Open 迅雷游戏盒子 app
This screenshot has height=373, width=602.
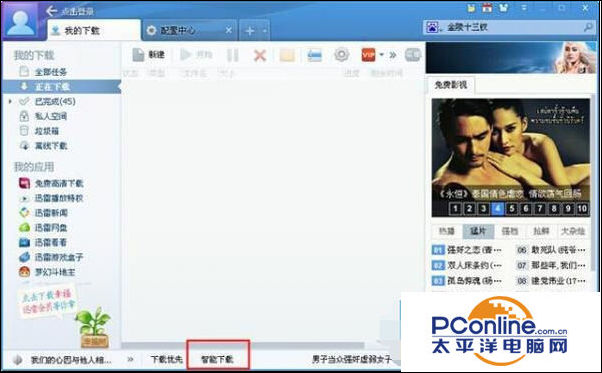(51, 257)
